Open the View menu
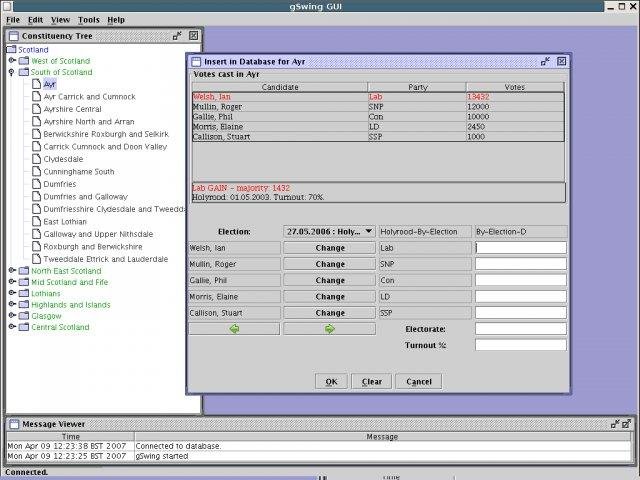Image resolution: width=640 pixels, height=480 pixels. 60,20
